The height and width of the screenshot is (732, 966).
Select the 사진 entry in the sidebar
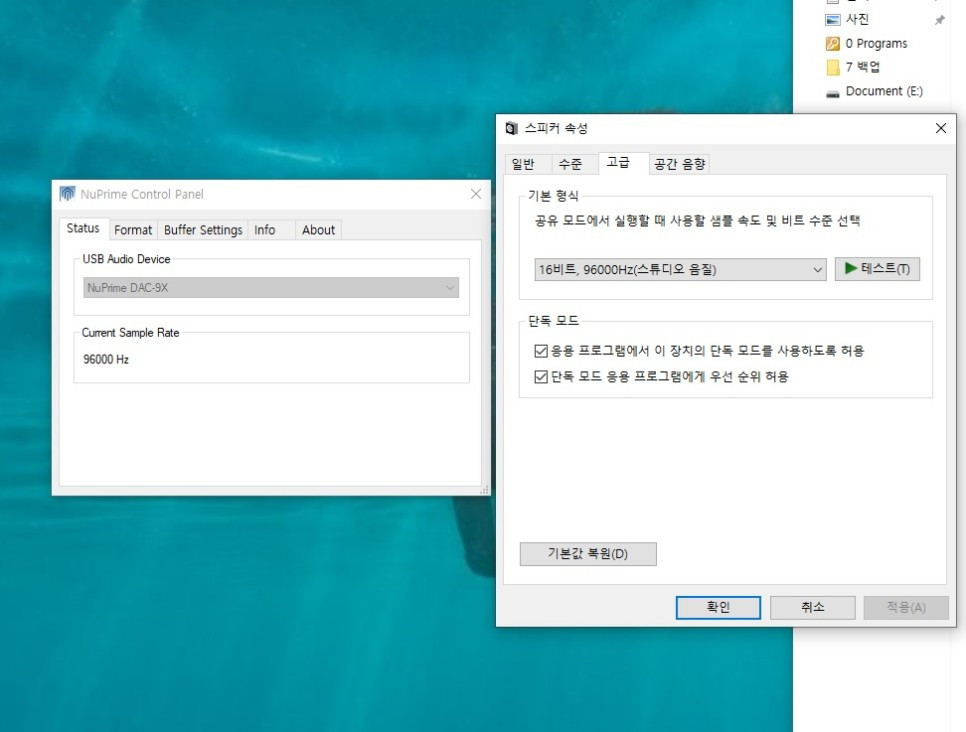(x=857, y=20)
